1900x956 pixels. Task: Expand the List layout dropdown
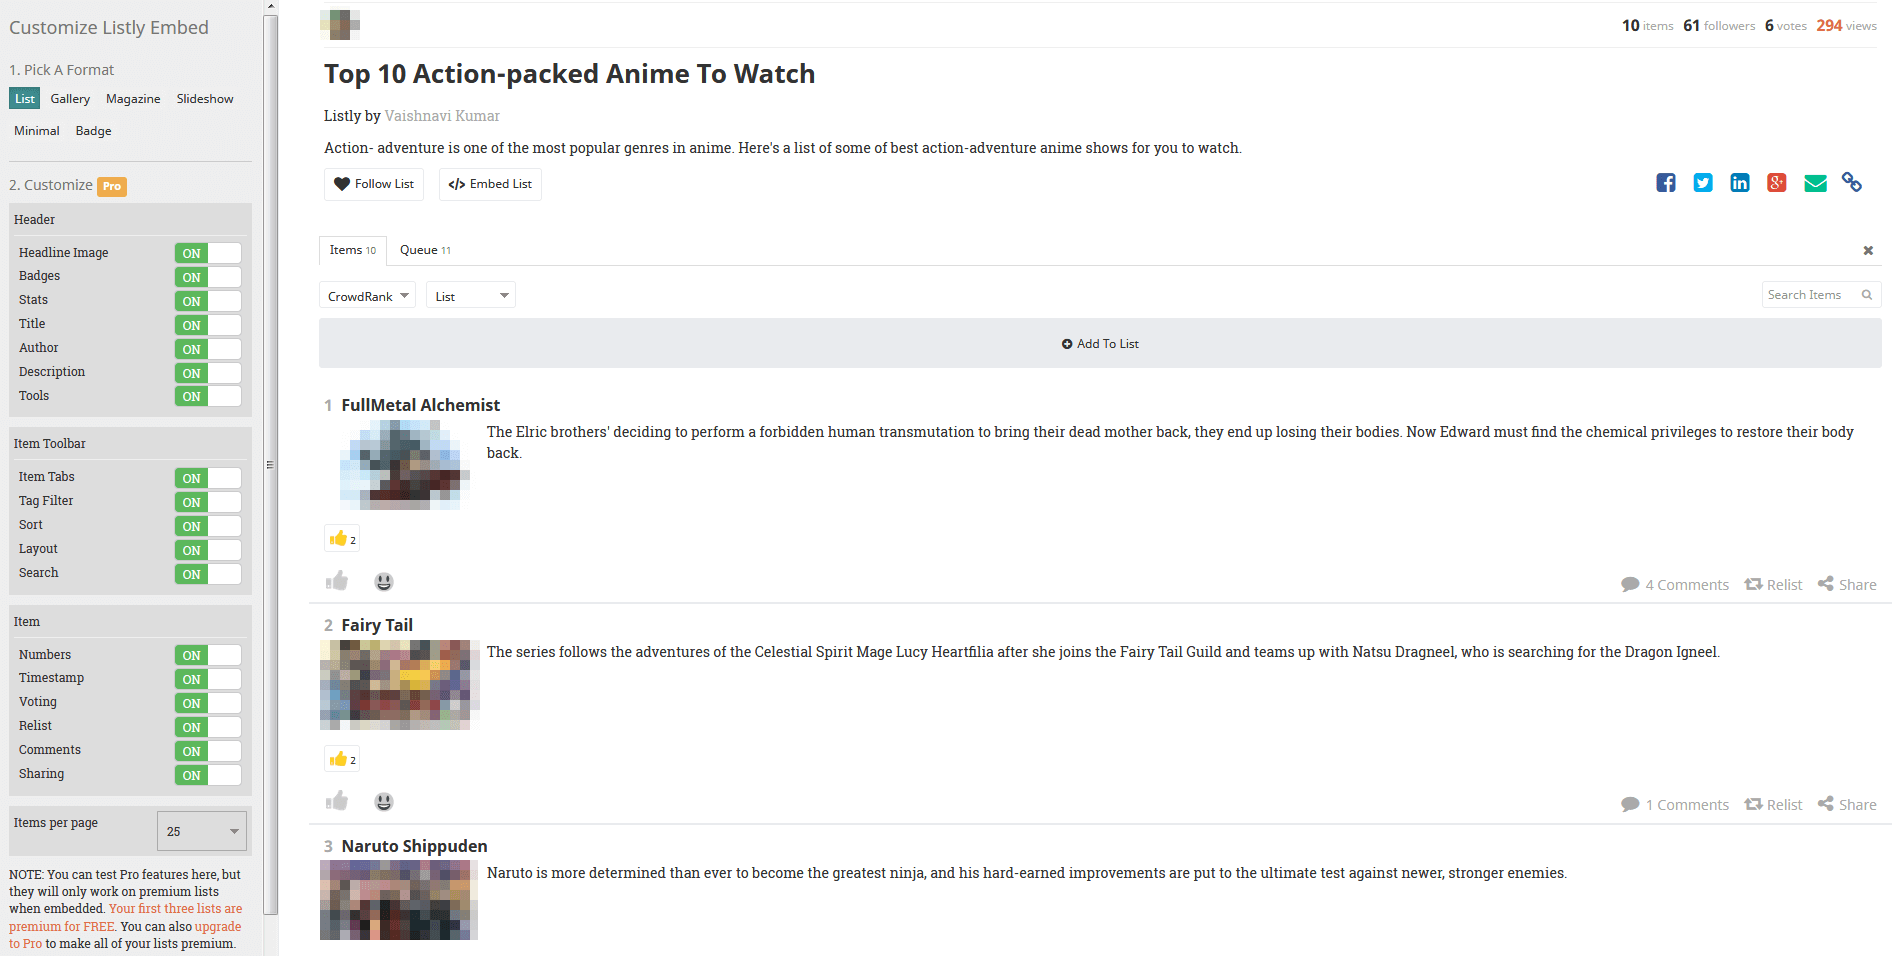click(470, 296)
